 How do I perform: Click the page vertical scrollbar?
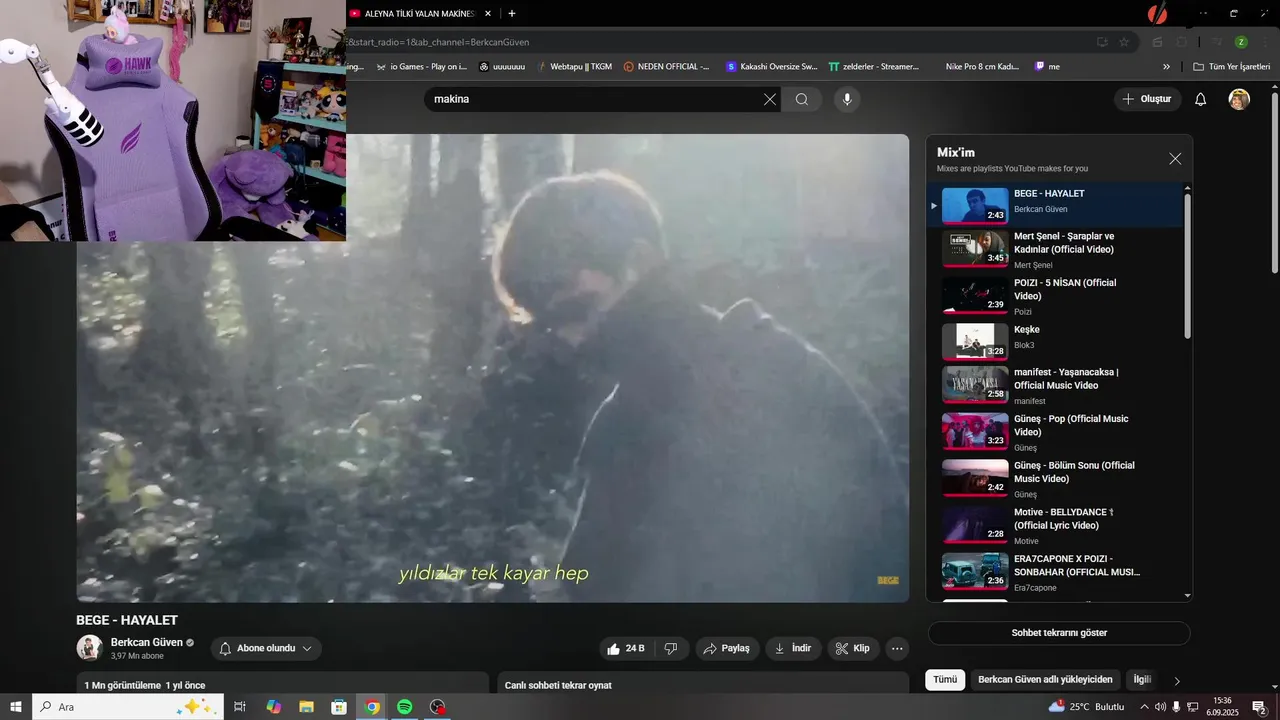[x=1274, y=183]
